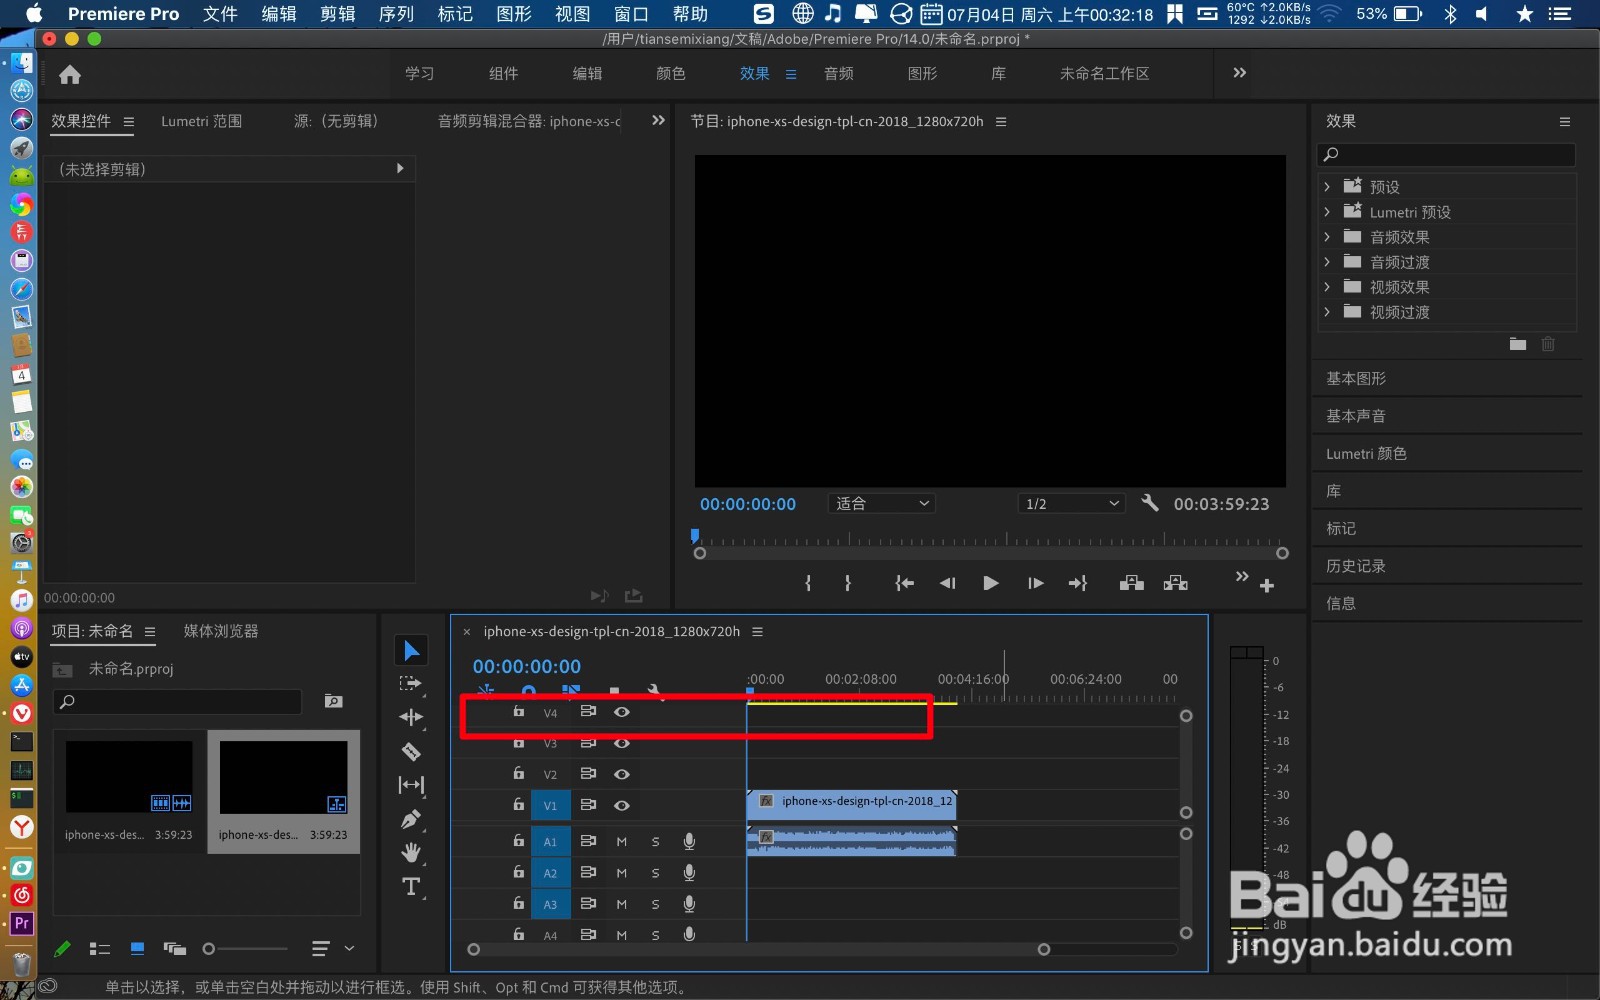This screenshot has height=1000, width=1600.
Task: Show more workspaces overflow chevron
Action: pos(1239,73)
